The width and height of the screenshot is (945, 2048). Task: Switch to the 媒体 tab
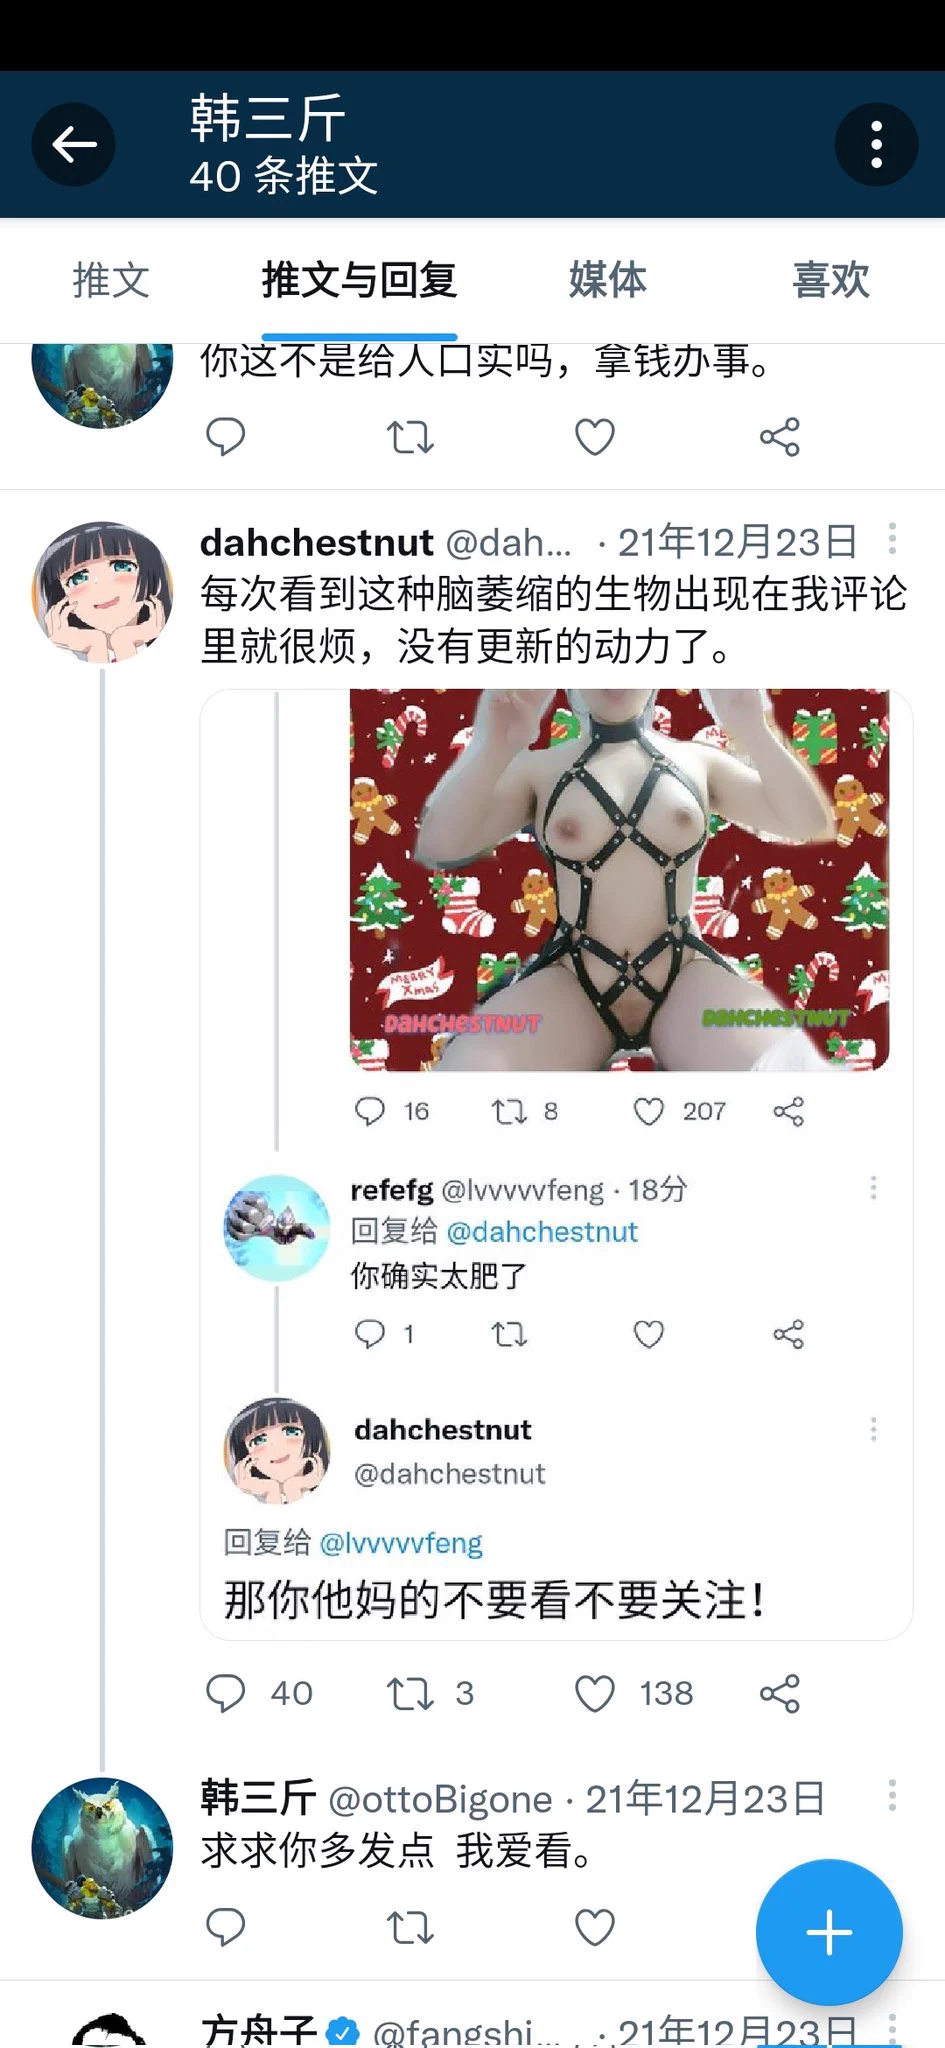(608, 280)
